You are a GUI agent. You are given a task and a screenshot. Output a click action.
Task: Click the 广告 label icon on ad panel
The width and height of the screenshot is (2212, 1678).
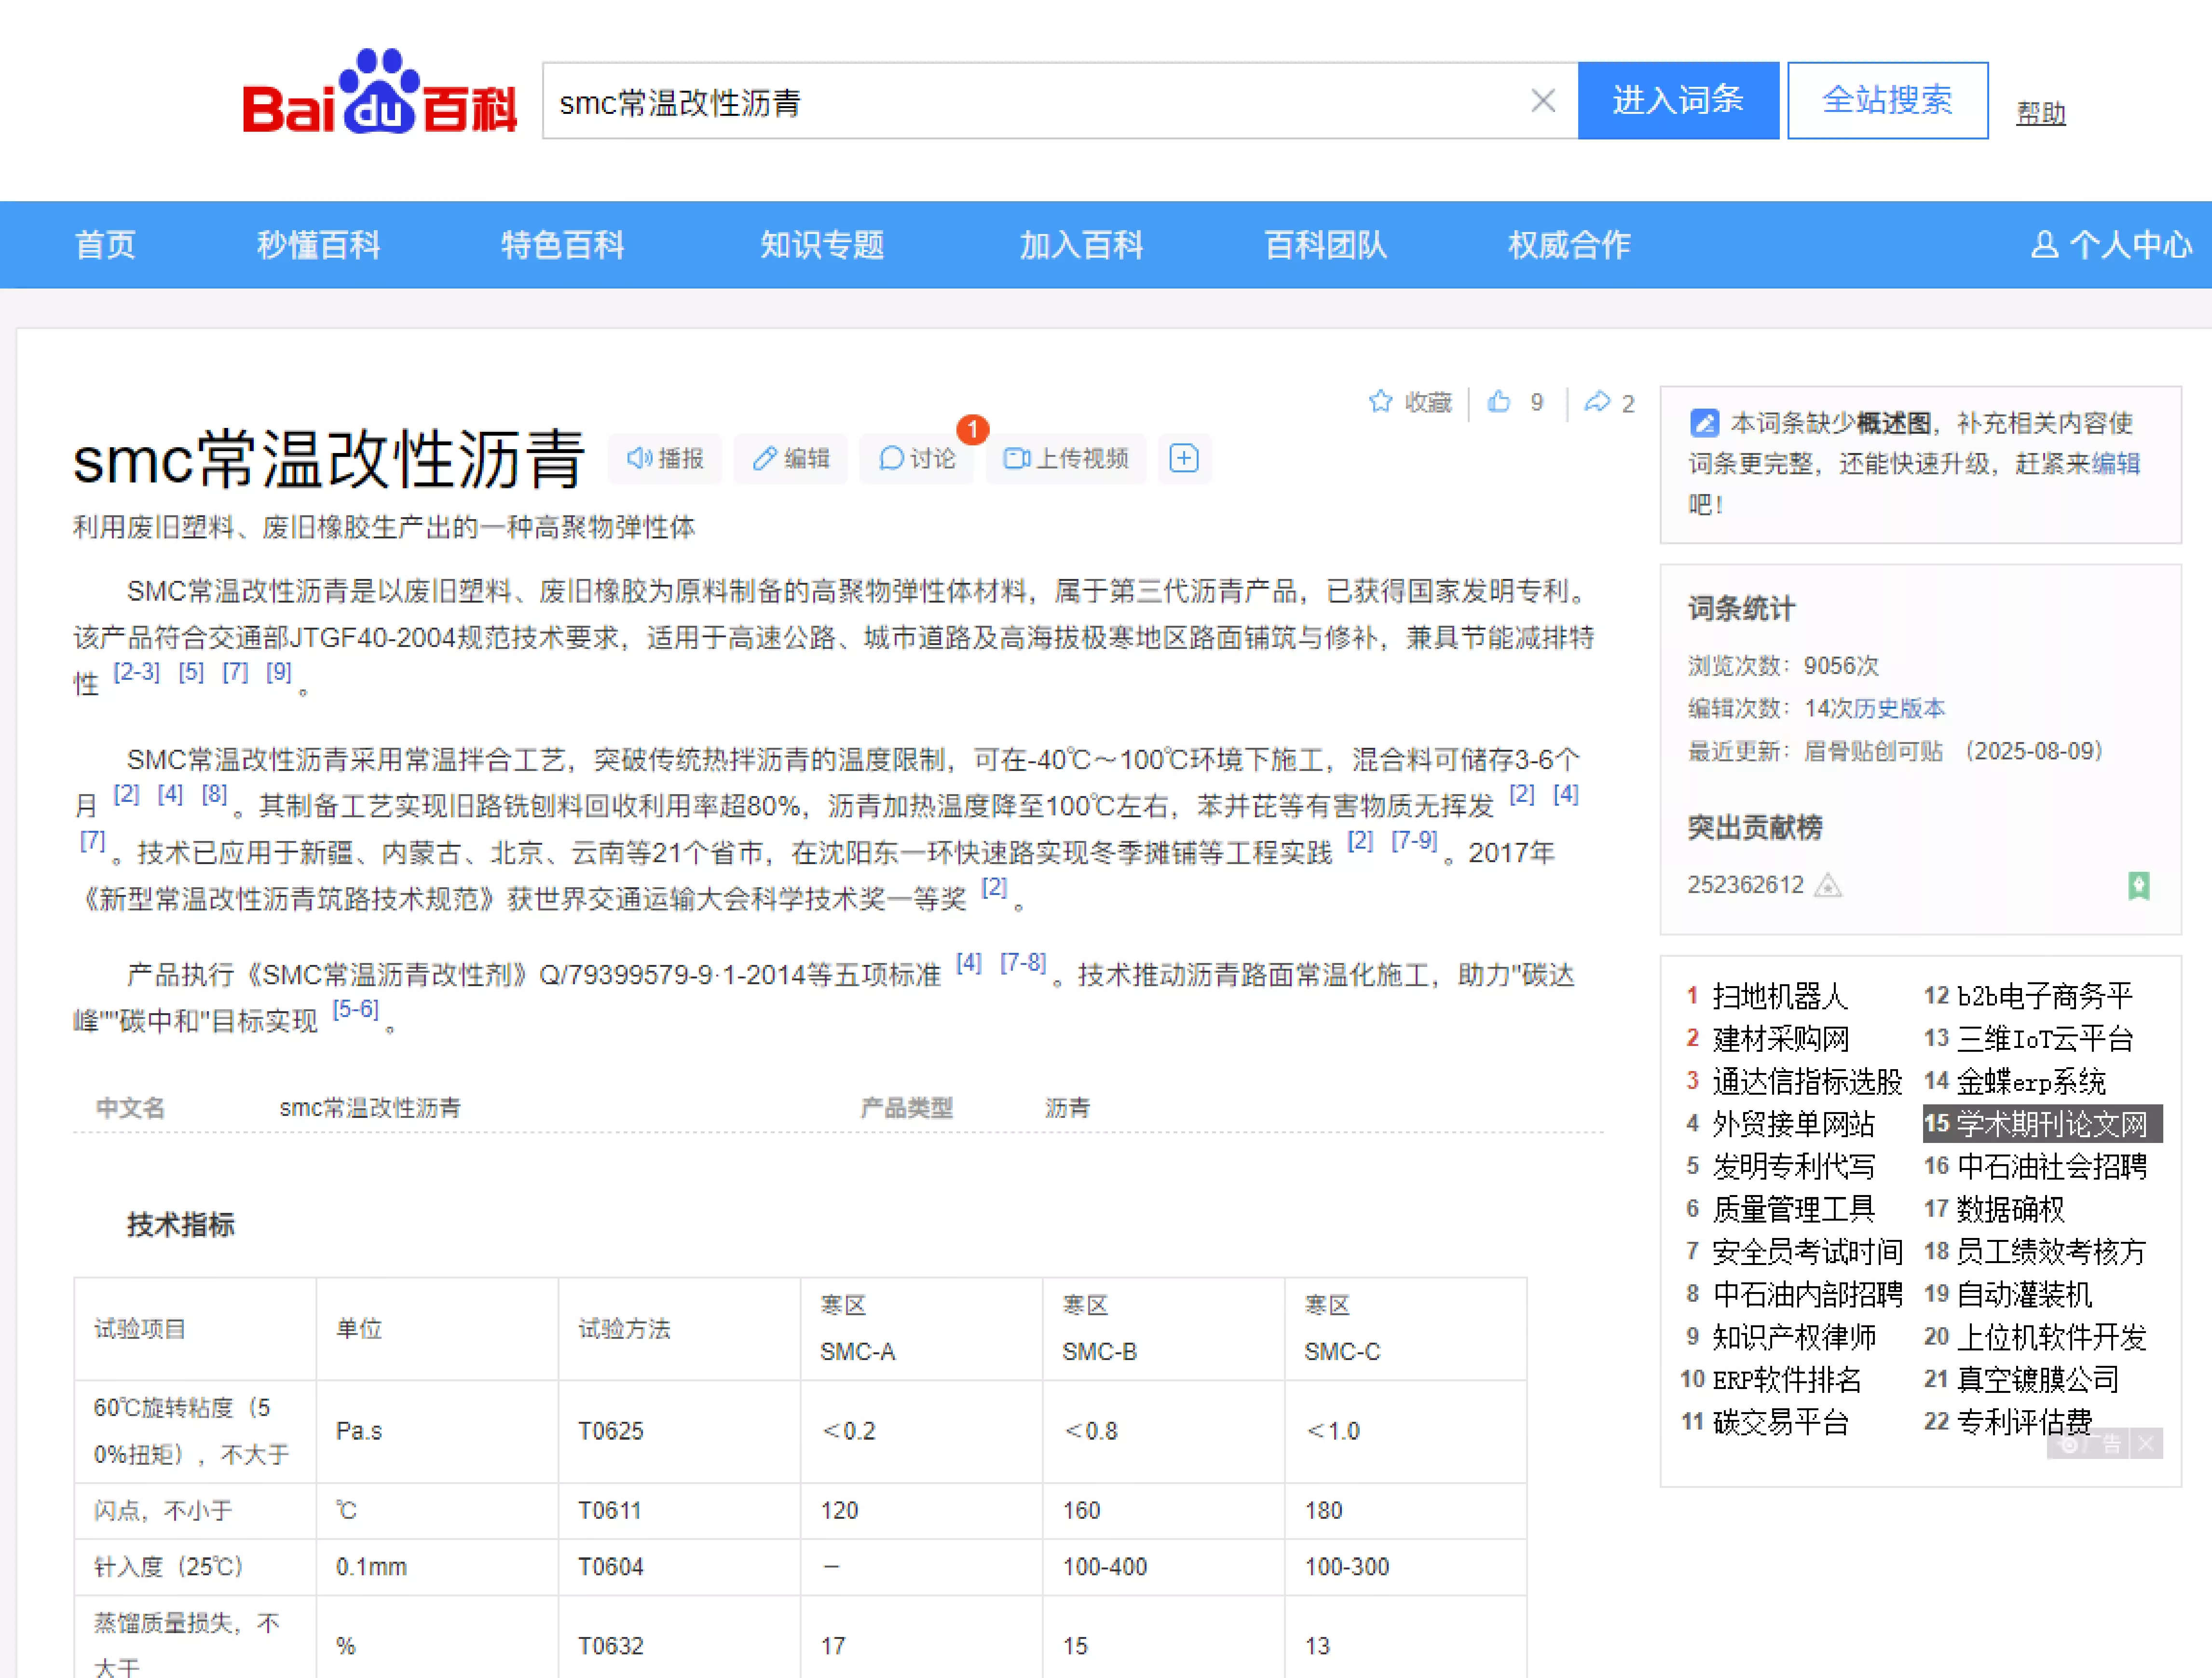click(x=2089, y=1444)
